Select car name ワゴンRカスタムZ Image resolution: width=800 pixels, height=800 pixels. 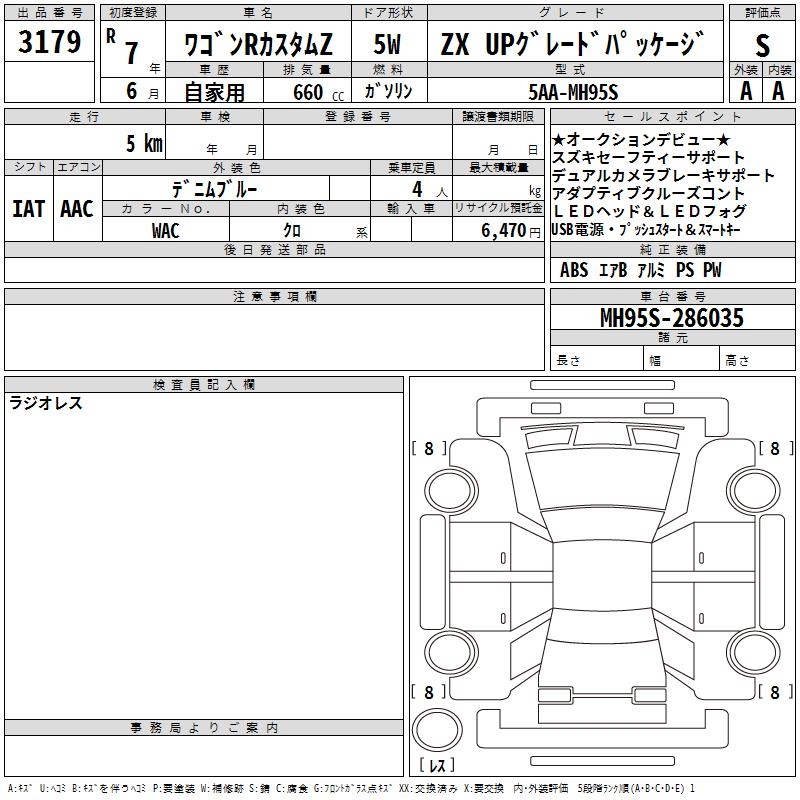258,44
